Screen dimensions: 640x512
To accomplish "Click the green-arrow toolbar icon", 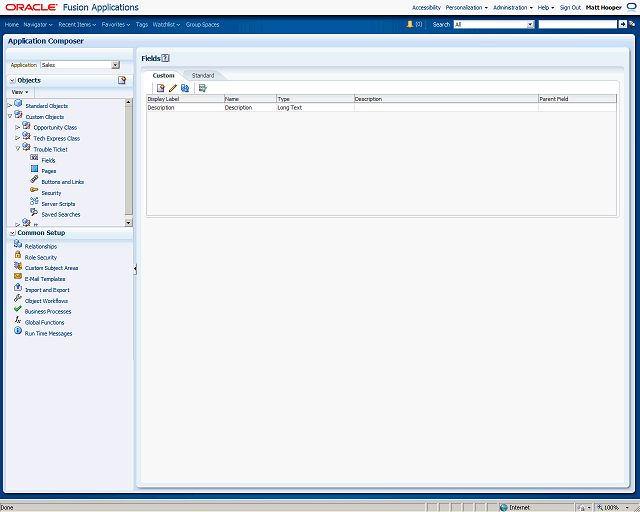I will pyautogui.click(x=202, y=88).
